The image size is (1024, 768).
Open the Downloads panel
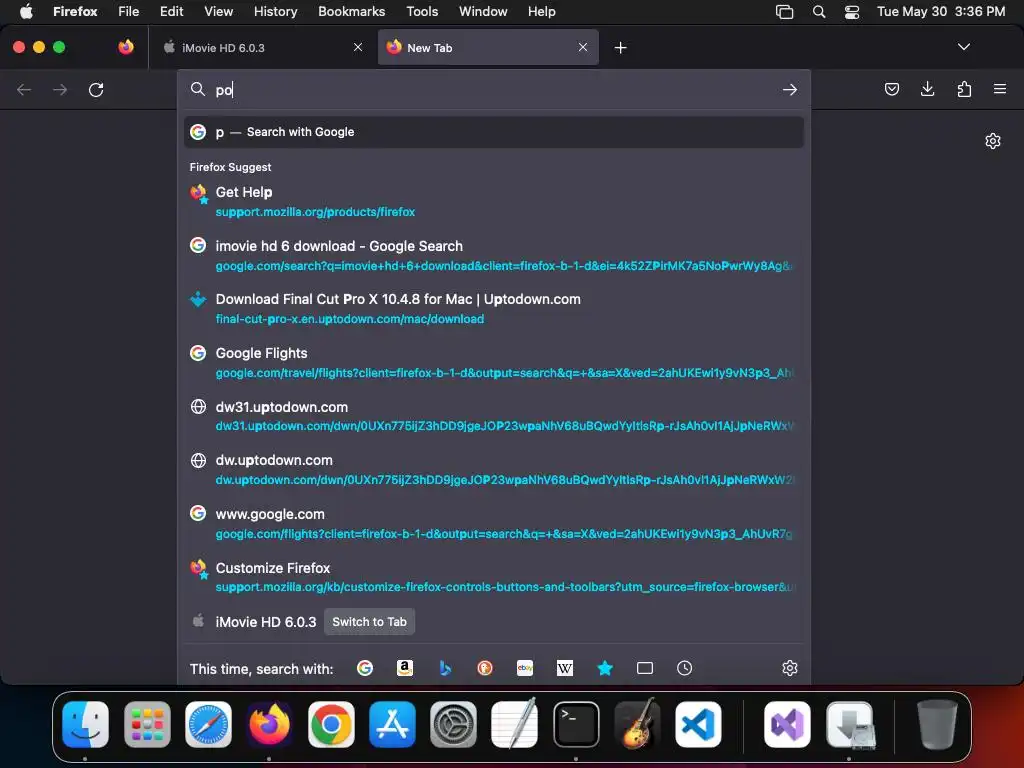click(927, 89)
